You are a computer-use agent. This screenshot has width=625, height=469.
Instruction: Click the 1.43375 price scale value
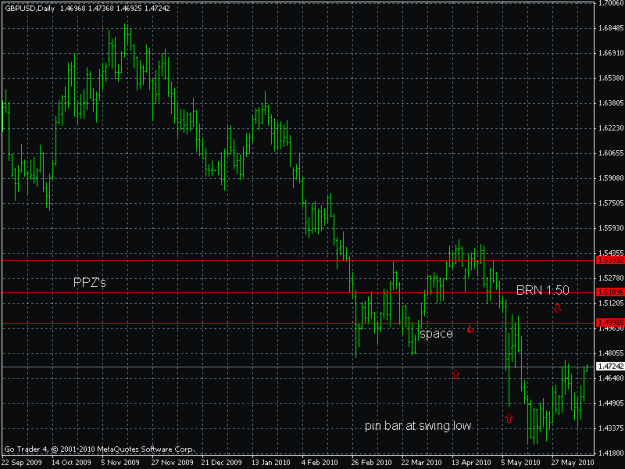(x=610, y=428)
